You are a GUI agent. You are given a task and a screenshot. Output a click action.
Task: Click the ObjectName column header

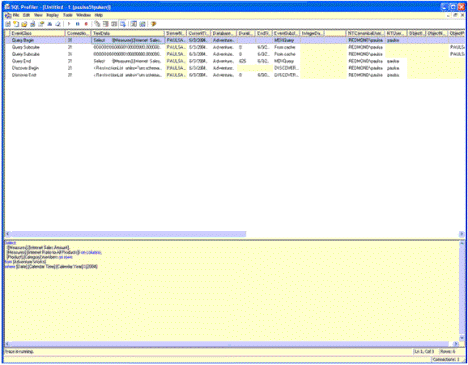point(436,33)
